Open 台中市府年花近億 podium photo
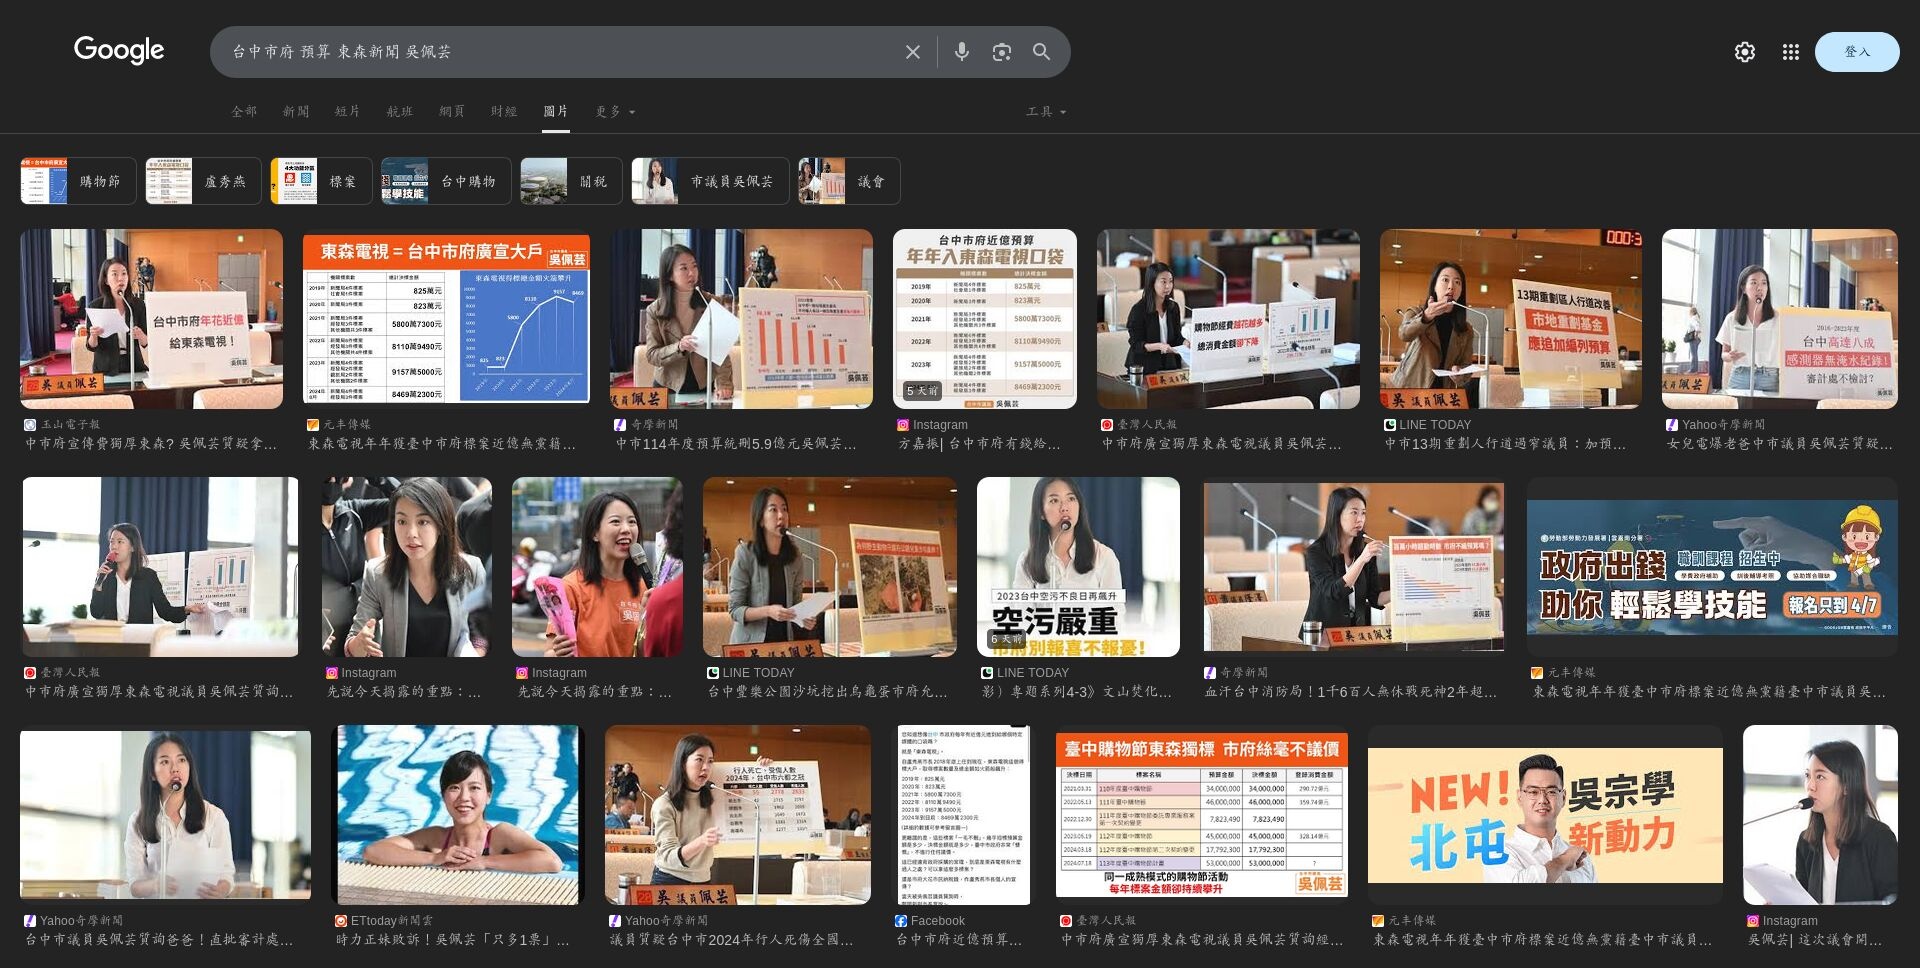Viewport: 1920px width, 968px height. tap(151, 319)
